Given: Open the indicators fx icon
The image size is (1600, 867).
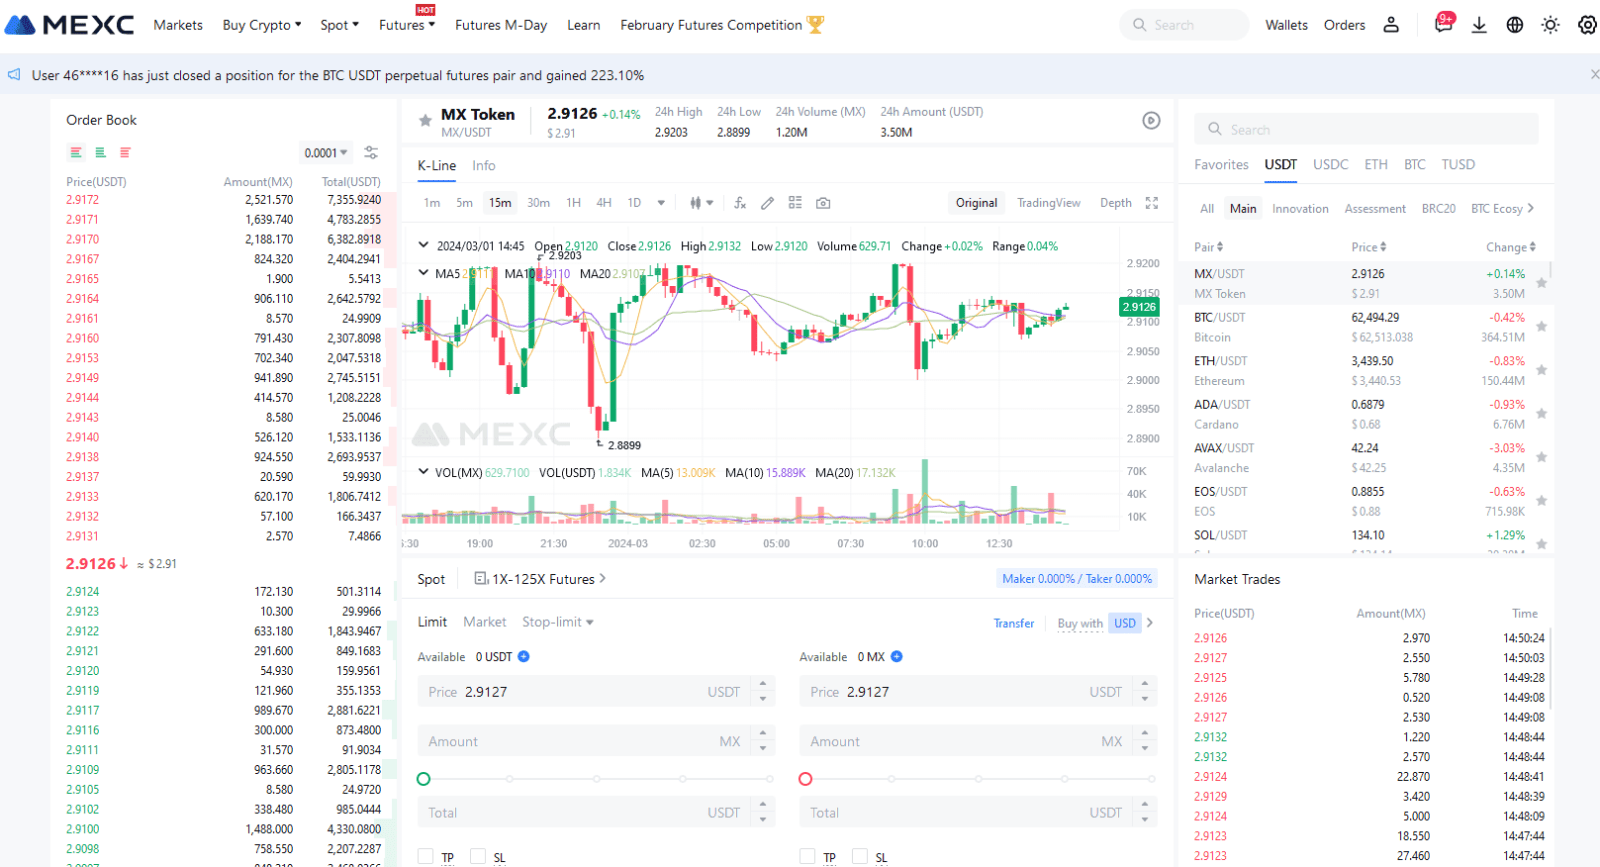Looking at the screenshot, I should (x=740, y=203).
